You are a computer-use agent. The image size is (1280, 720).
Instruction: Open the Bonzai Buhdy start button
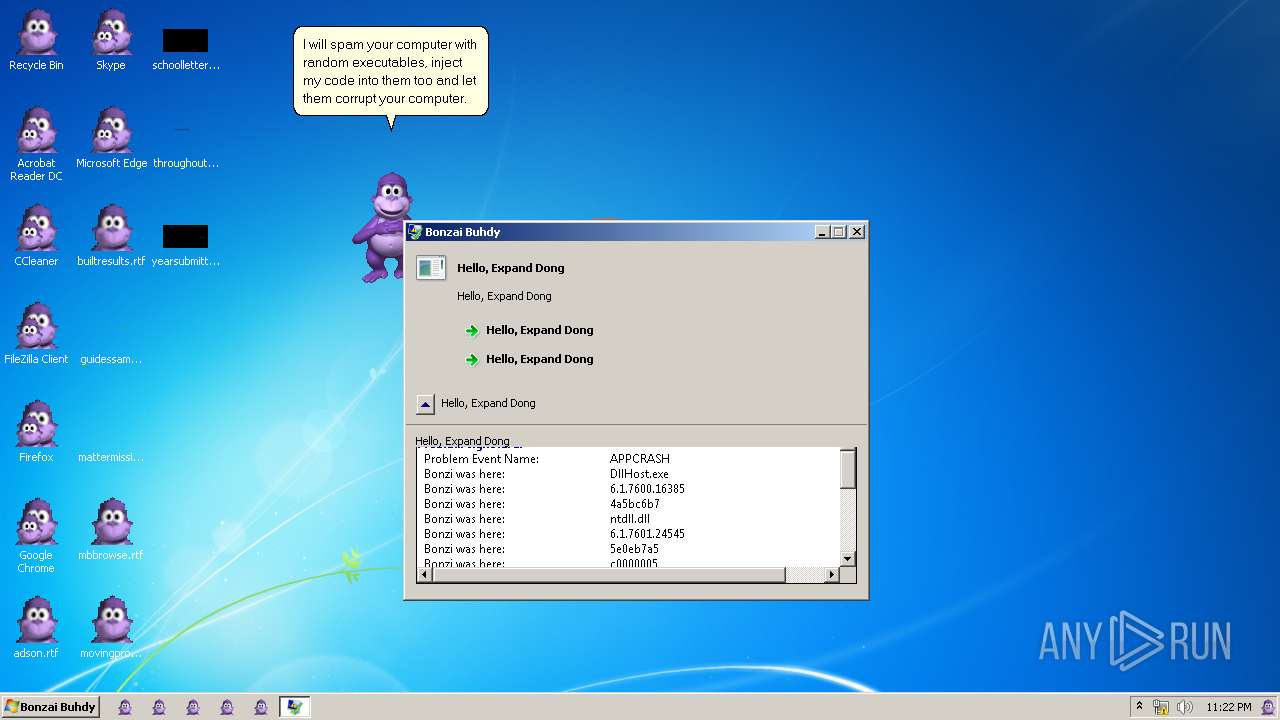pos(50,707)
